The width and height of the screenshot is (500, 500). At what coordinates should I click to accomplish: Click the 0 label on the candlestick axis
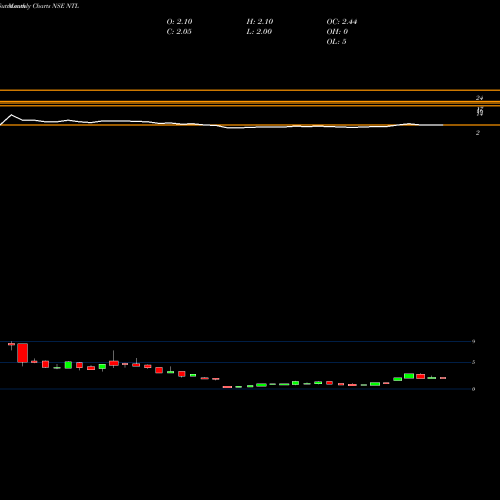tap(473, 389)
